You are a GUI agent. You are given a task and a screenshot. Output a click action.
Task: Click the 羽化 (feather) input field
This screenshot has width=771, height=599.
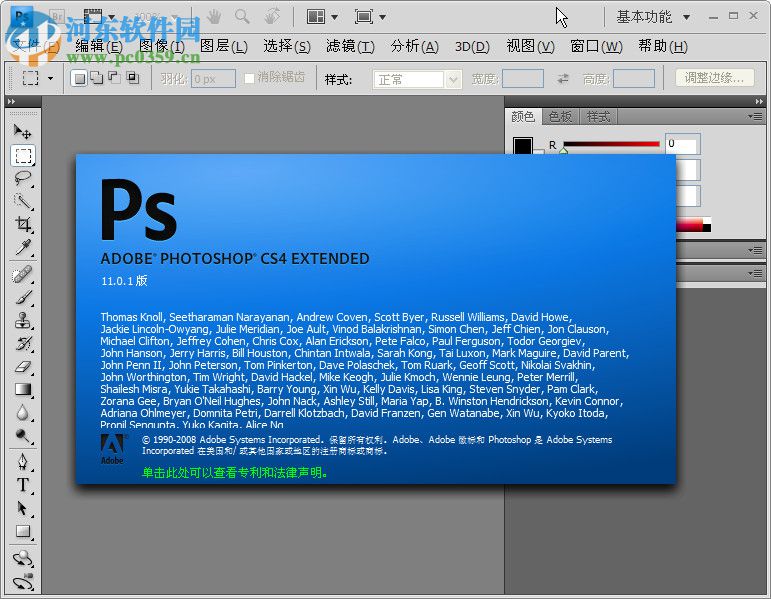213,79
